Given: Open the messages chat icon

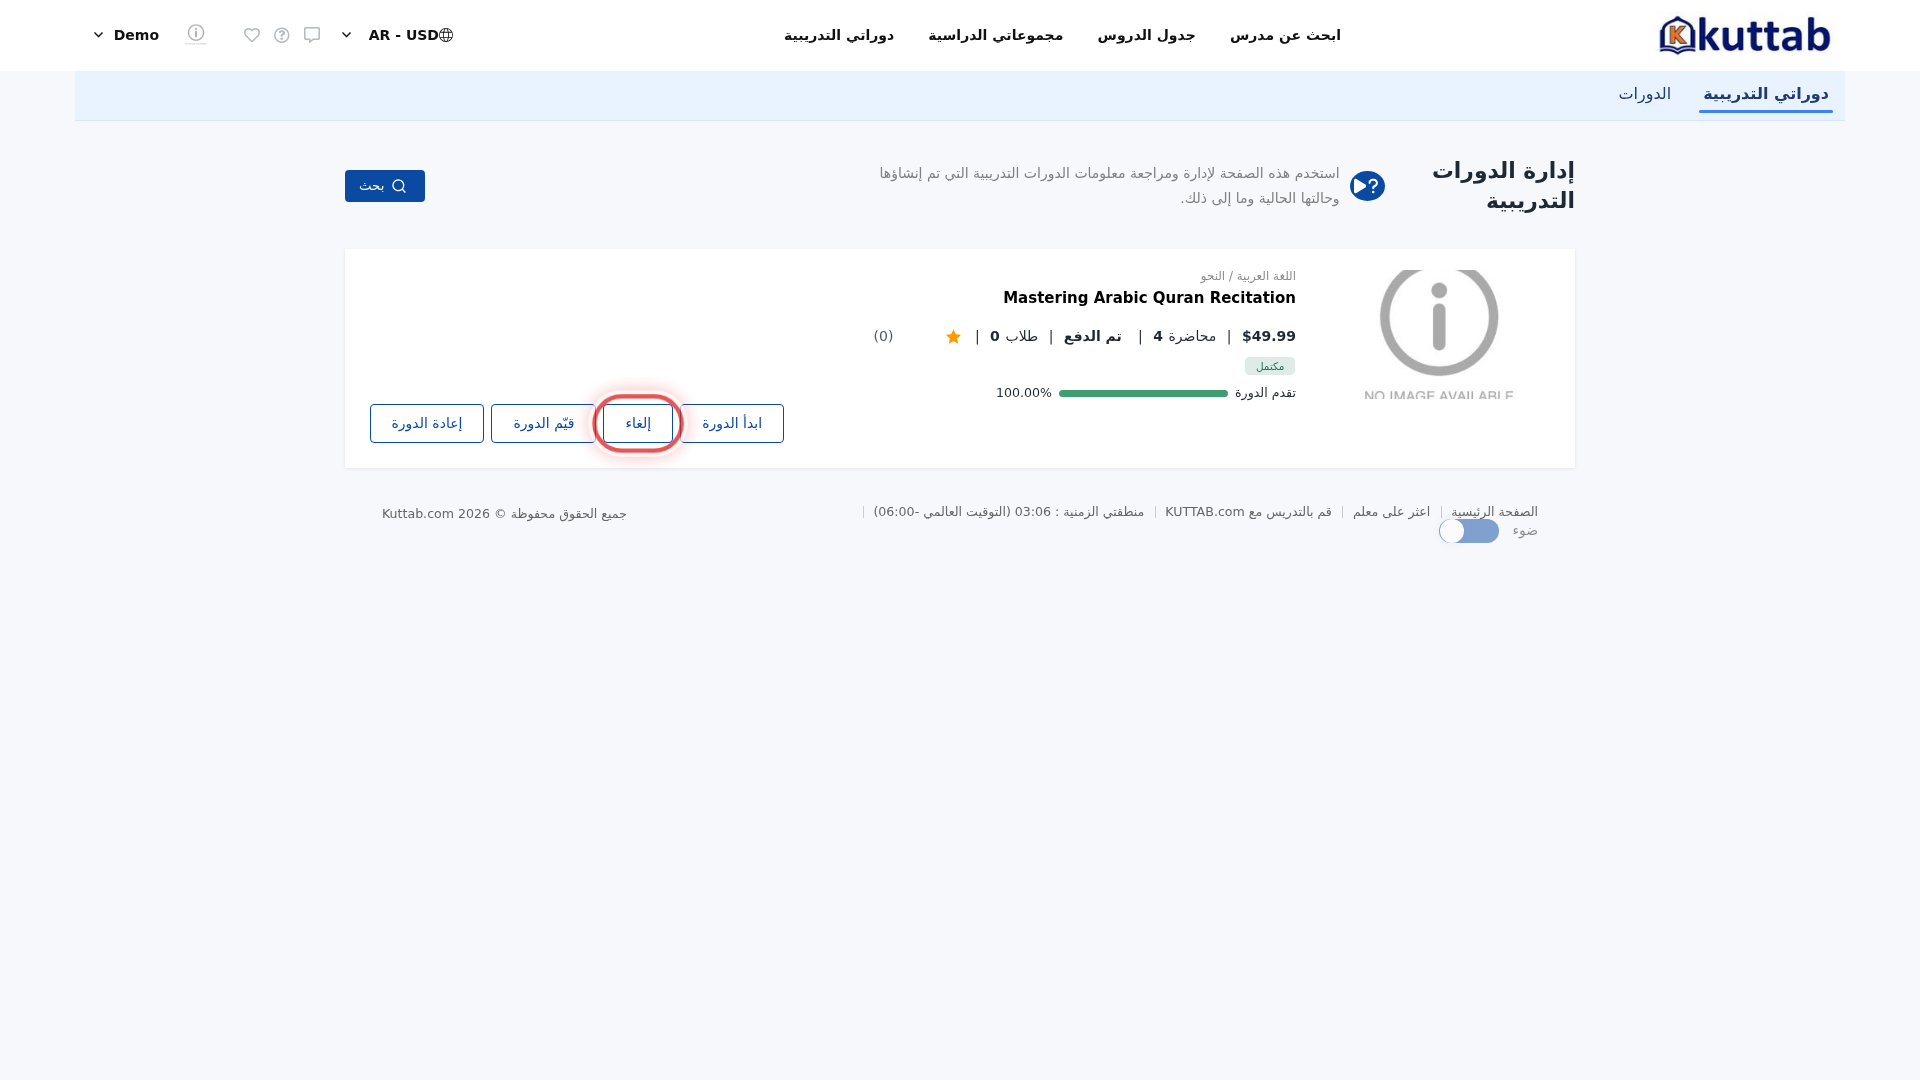Looking at the screenshot, I should coord(312,35).
